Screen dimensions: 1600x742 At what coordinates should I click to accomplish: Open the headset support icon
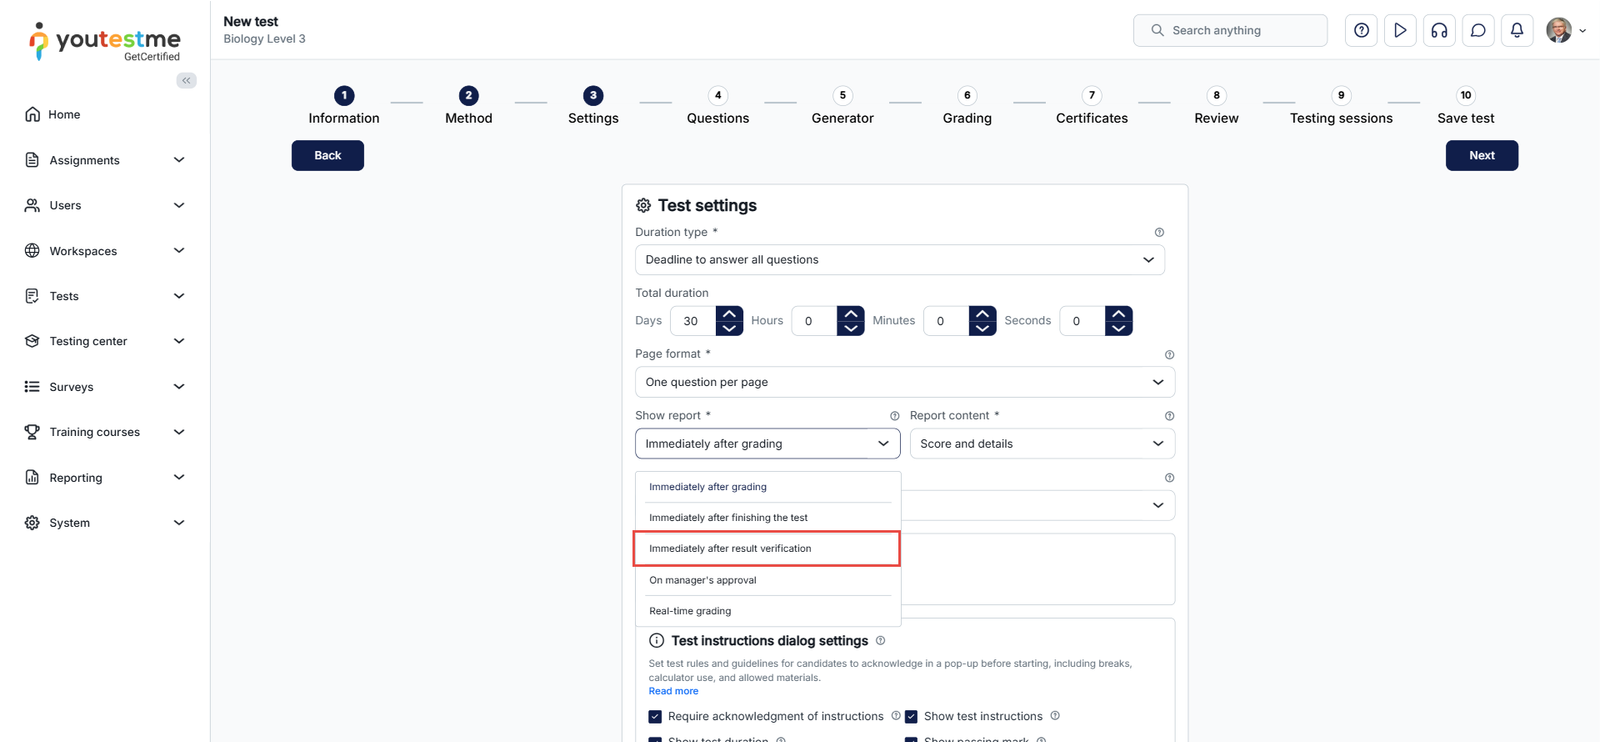(1439, 31)
